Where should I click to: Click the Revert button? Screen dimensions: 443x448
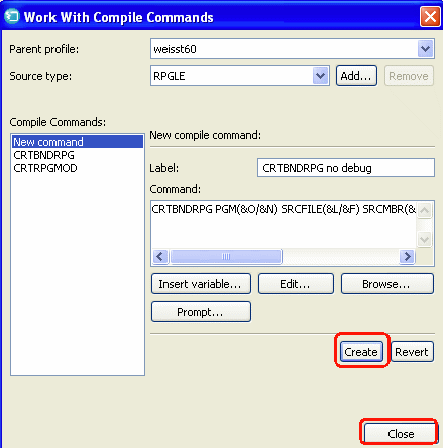412,352
